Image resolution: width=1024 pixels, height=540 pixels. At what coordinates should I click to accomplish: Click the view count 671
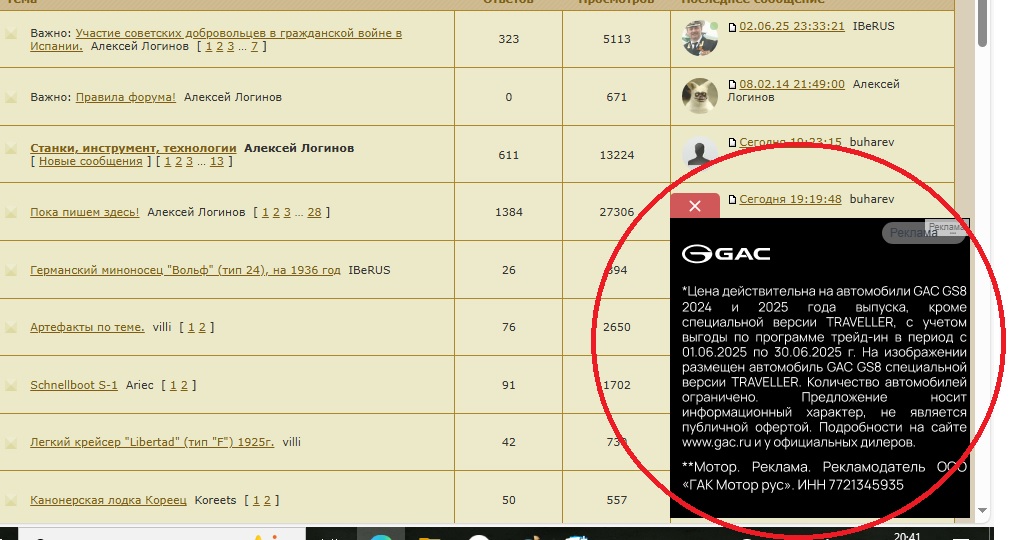pyautogui.click(x=616, y=97)
